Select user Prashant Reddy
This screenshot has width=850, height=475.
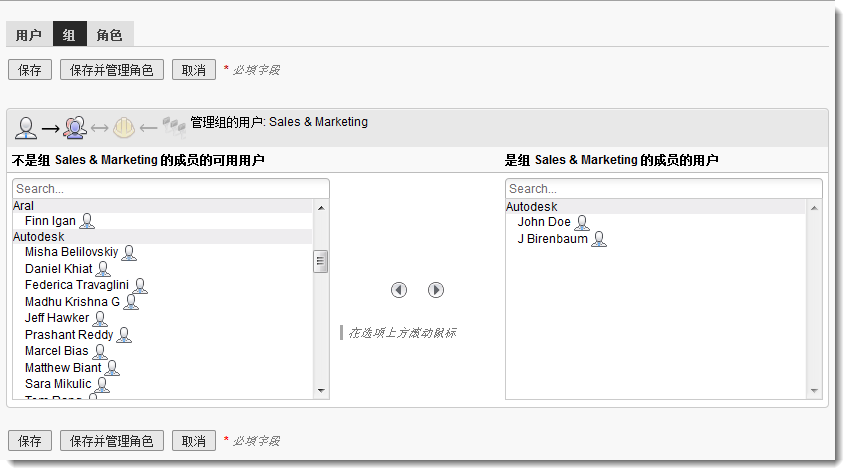coord(69,335)
